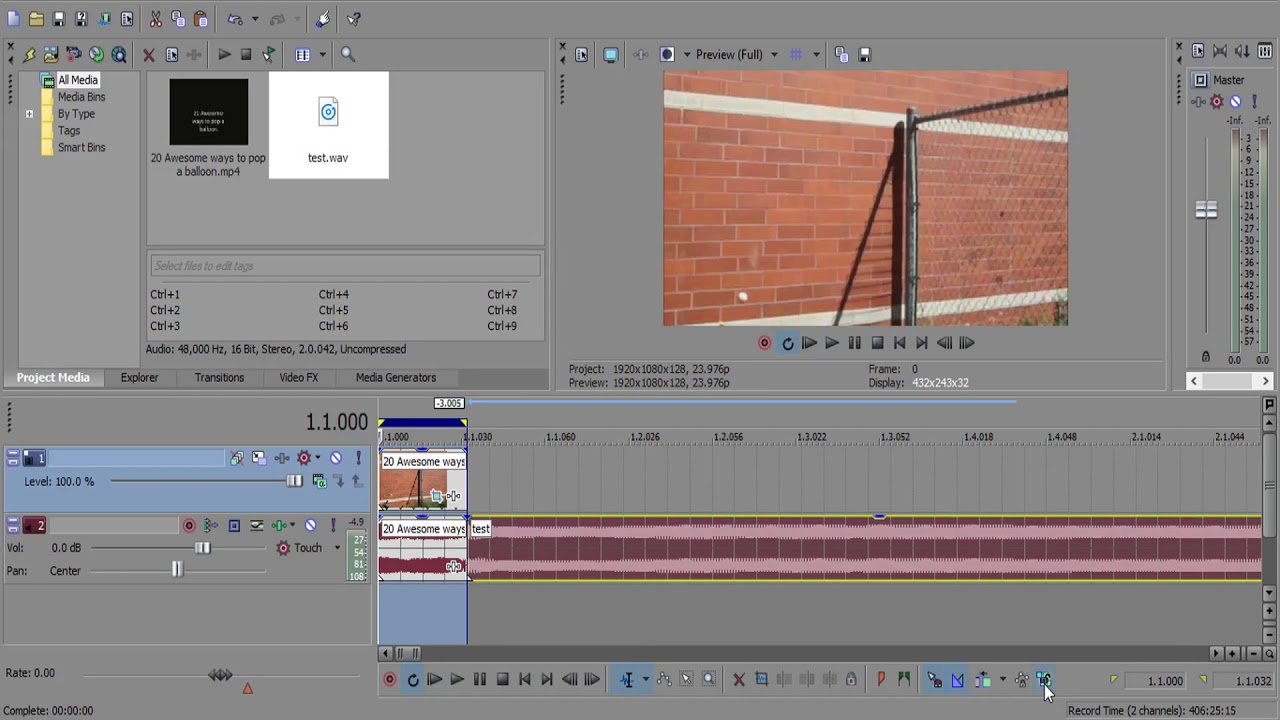1280x720 pixels.
Task: Toggle loop playback in preview transport
Action: point(787,343)
